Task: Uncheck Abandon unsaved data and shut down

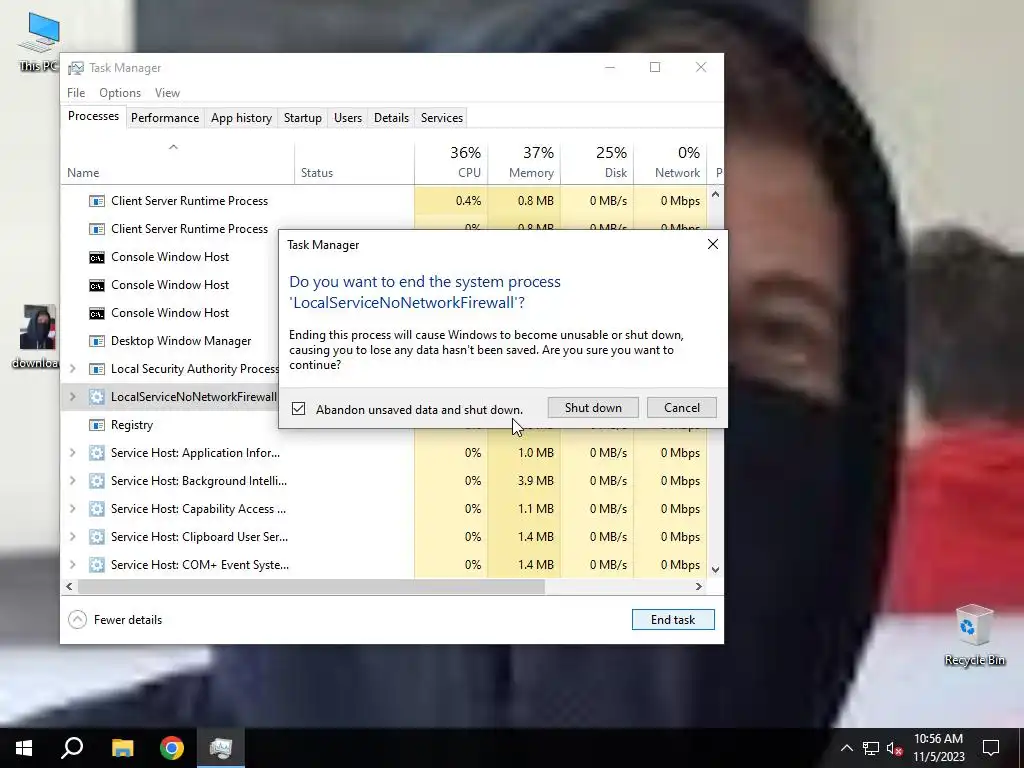Action: [x=298, y=409]
